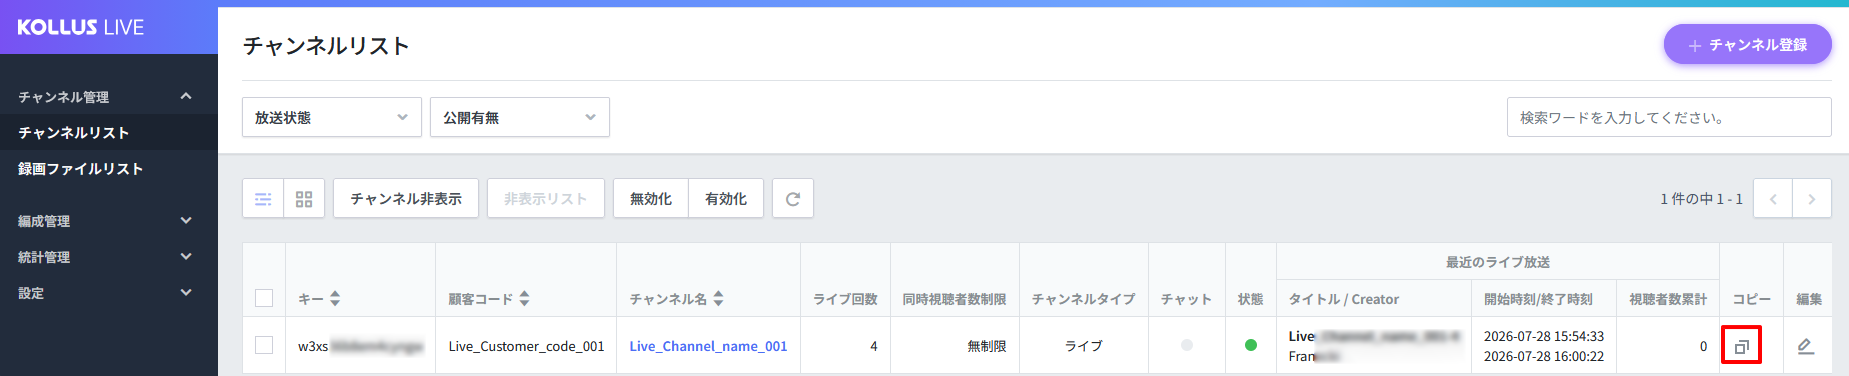Sort by キー column arrows
The height and width of the screenshot is (376, 1849).
pos(335,299)
